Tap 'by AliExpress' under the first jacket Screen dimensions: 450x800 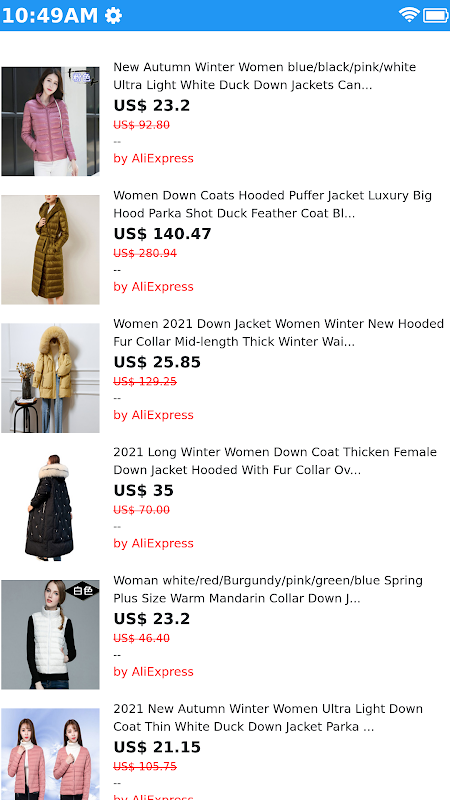(x=154, y=159)
